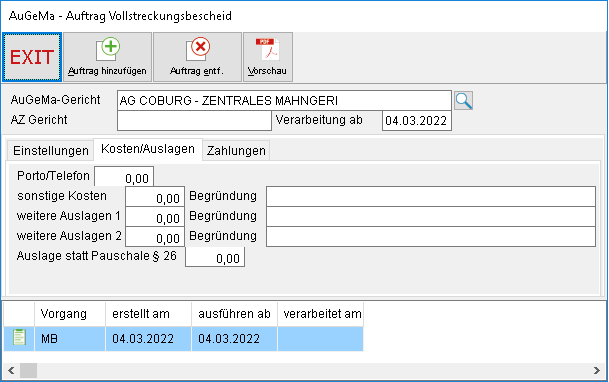The width and height of the screenshot is (609, 382).
Task: Focus weitere Auslagen 2 amount field
Action: (x=155, y=237)
